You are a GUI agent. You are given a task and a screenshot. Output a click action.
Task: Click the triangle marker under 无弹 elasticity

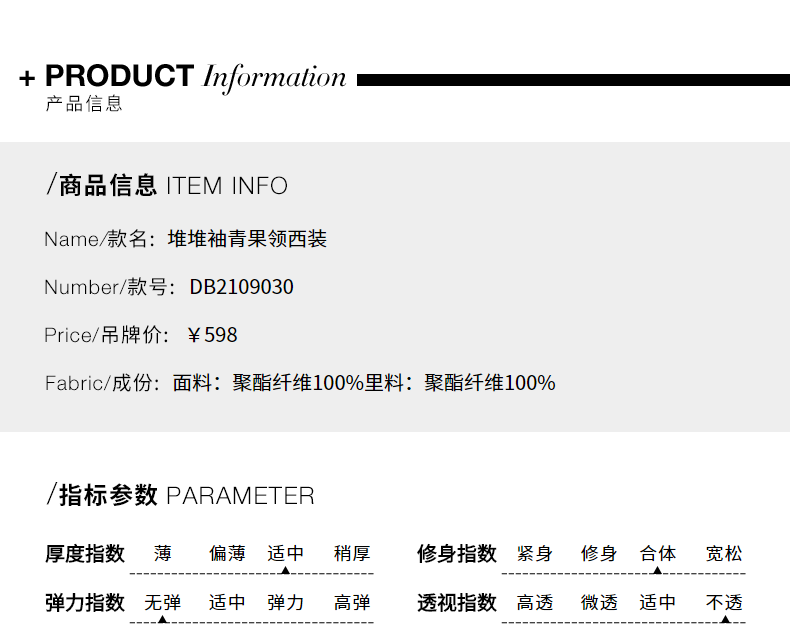(162, 618)
